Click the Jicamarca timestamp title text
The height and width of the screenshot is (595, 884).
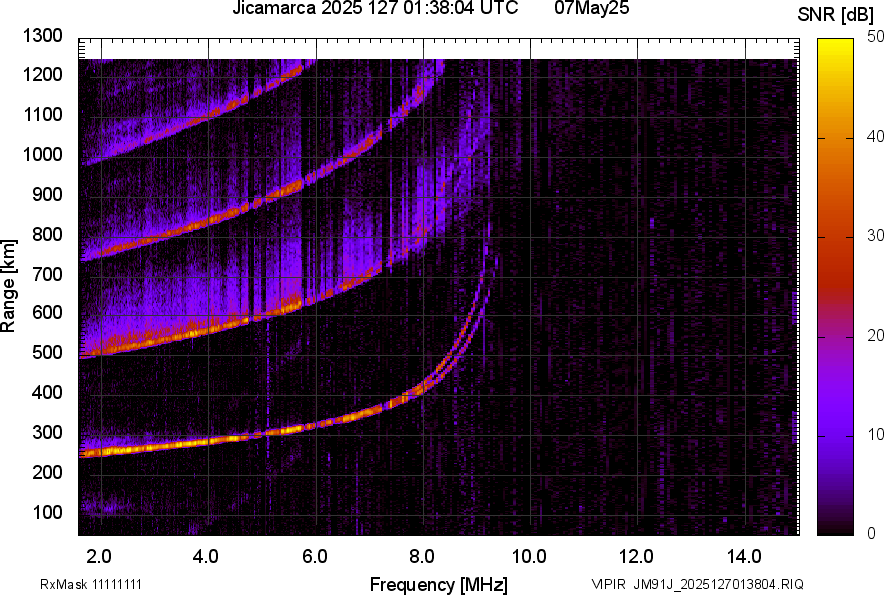[375, 9]
